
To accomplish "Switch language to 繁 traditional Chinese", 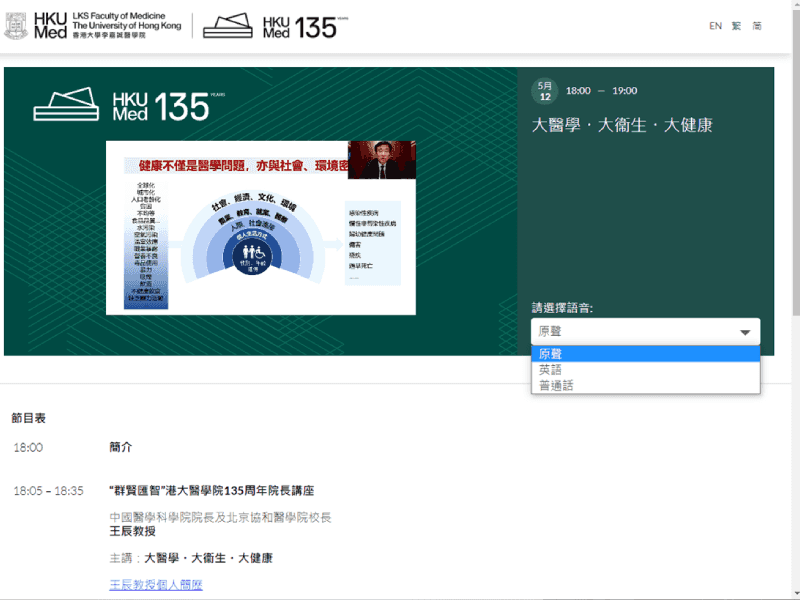I will point(736,26).
